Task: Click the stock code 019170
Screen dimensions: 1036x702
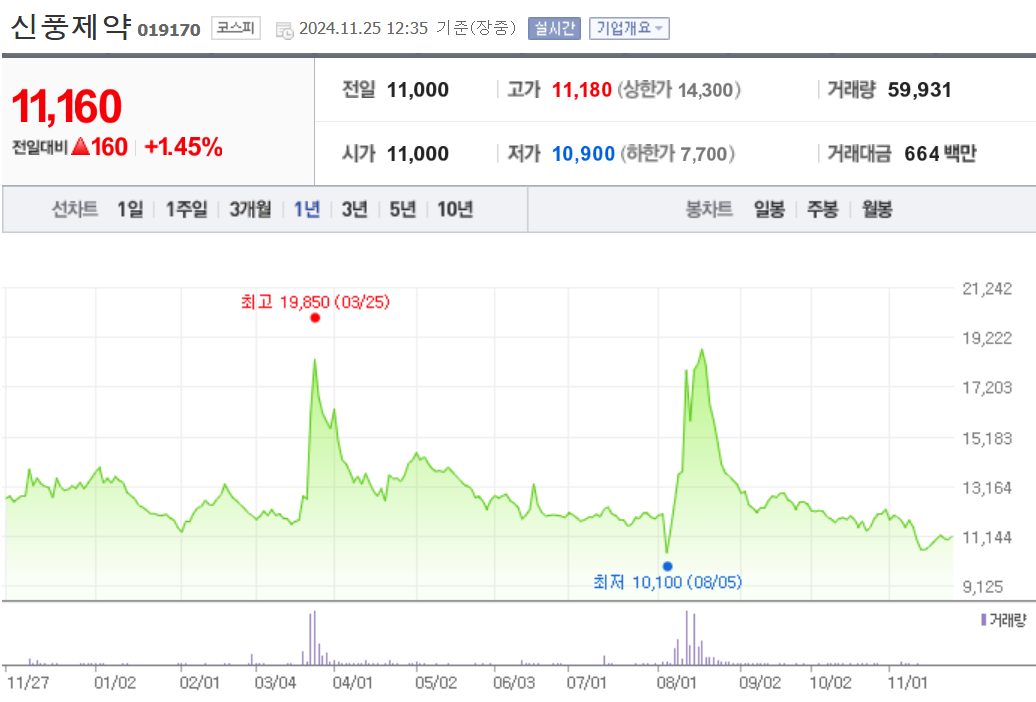Action: pos(168,30)
